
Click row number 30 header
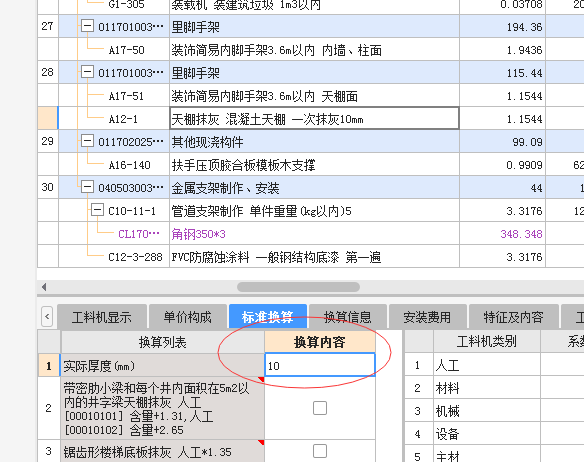48,187
